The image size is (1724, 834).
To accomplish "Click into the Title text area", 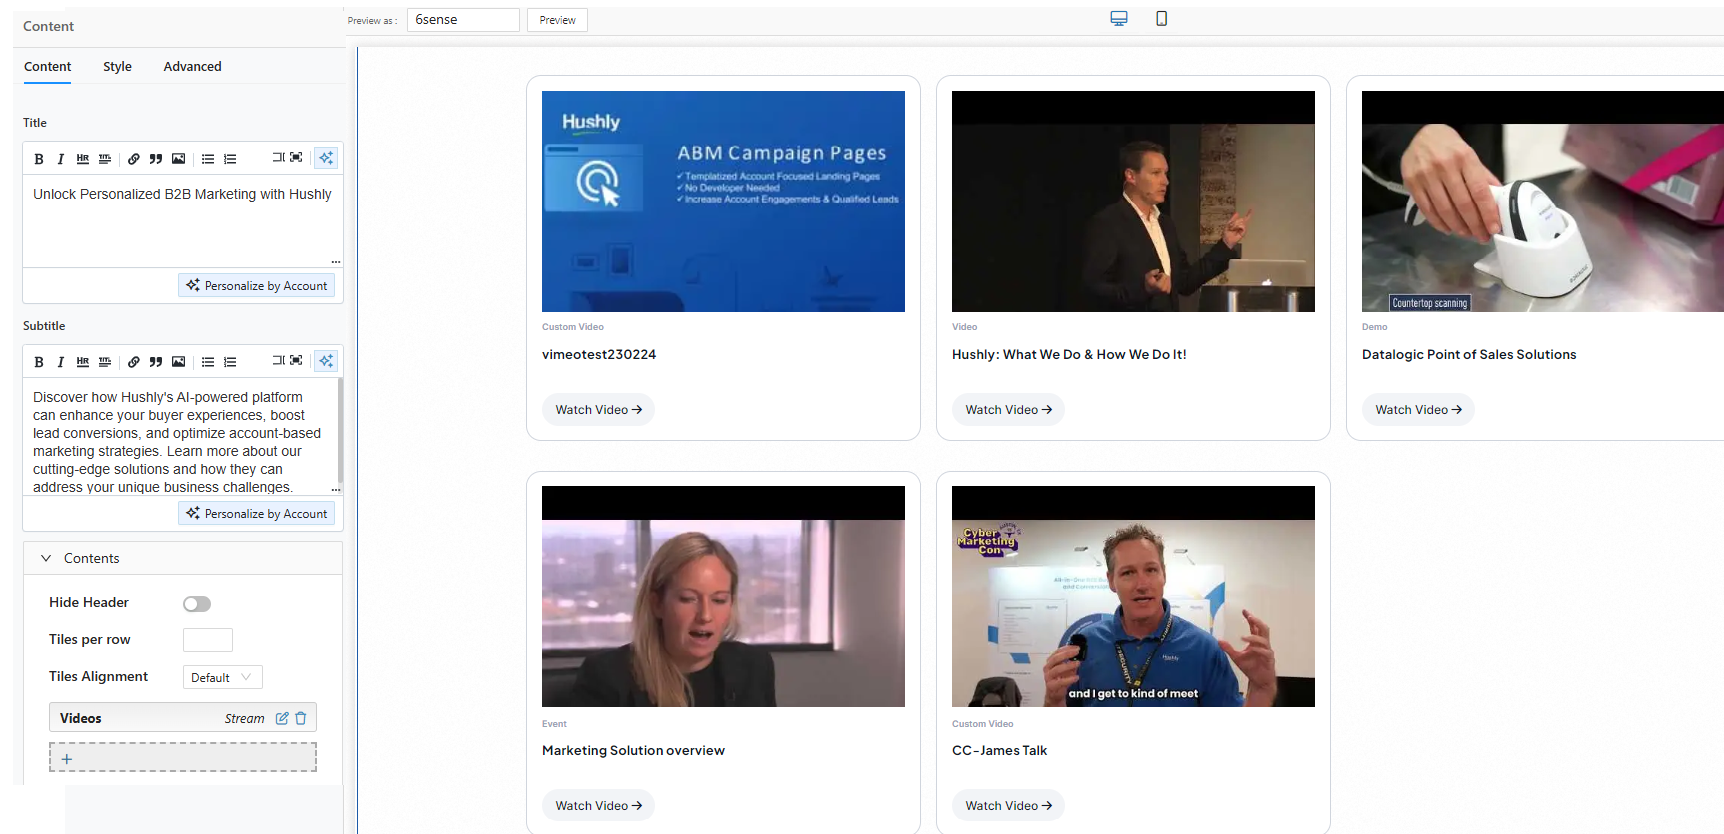I will [x=183, y=222].
